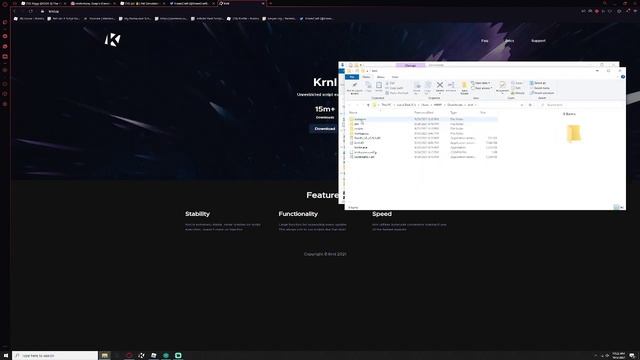
Task: Go up one folder level in Explorer
Action: tap(368, 105)
